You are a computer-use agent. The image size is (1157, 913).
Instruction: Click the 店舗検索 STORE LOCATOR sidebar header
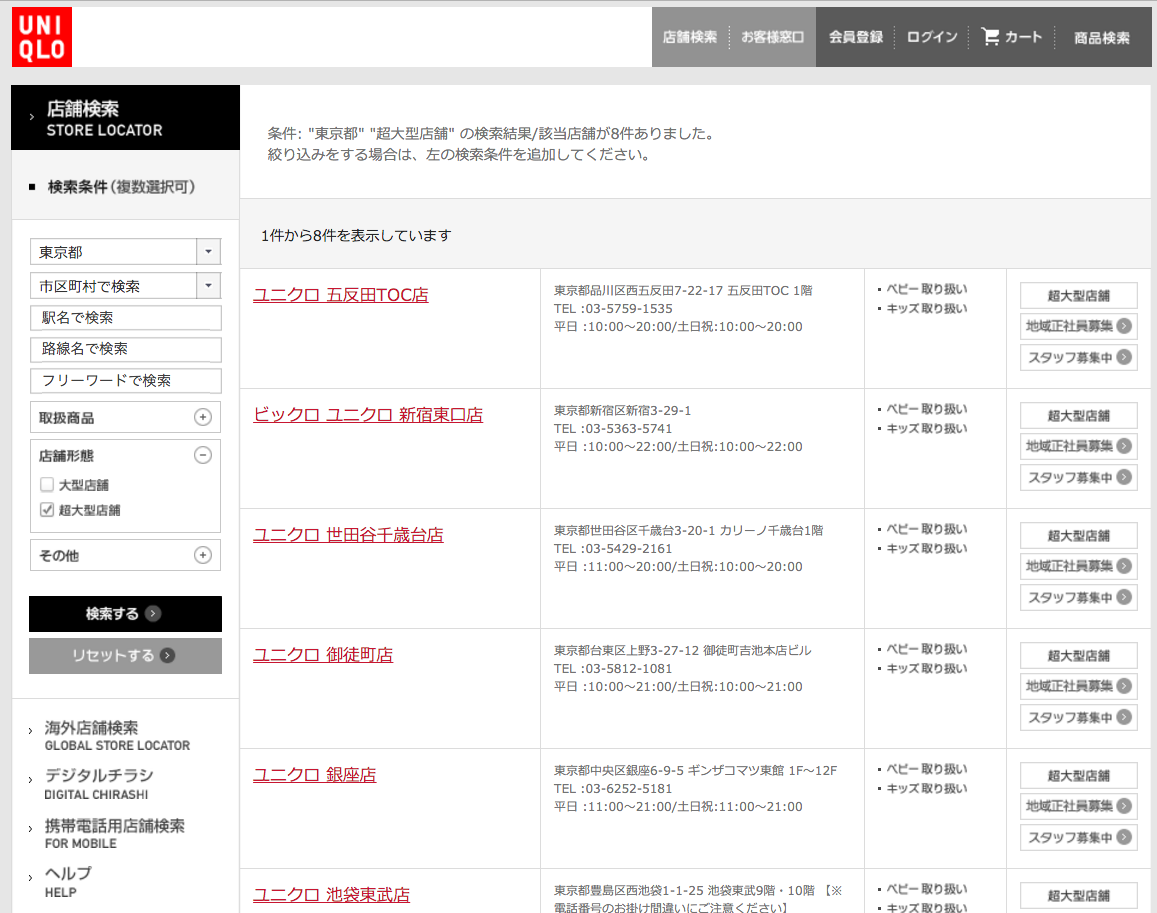click(x=125, y=118)
